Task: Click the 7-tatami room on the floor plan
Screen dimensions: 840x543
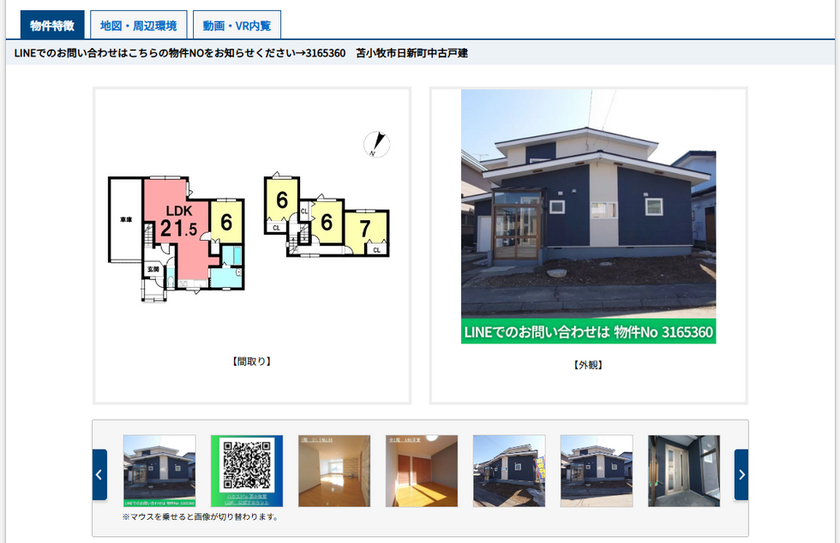Action: (365, 230)
